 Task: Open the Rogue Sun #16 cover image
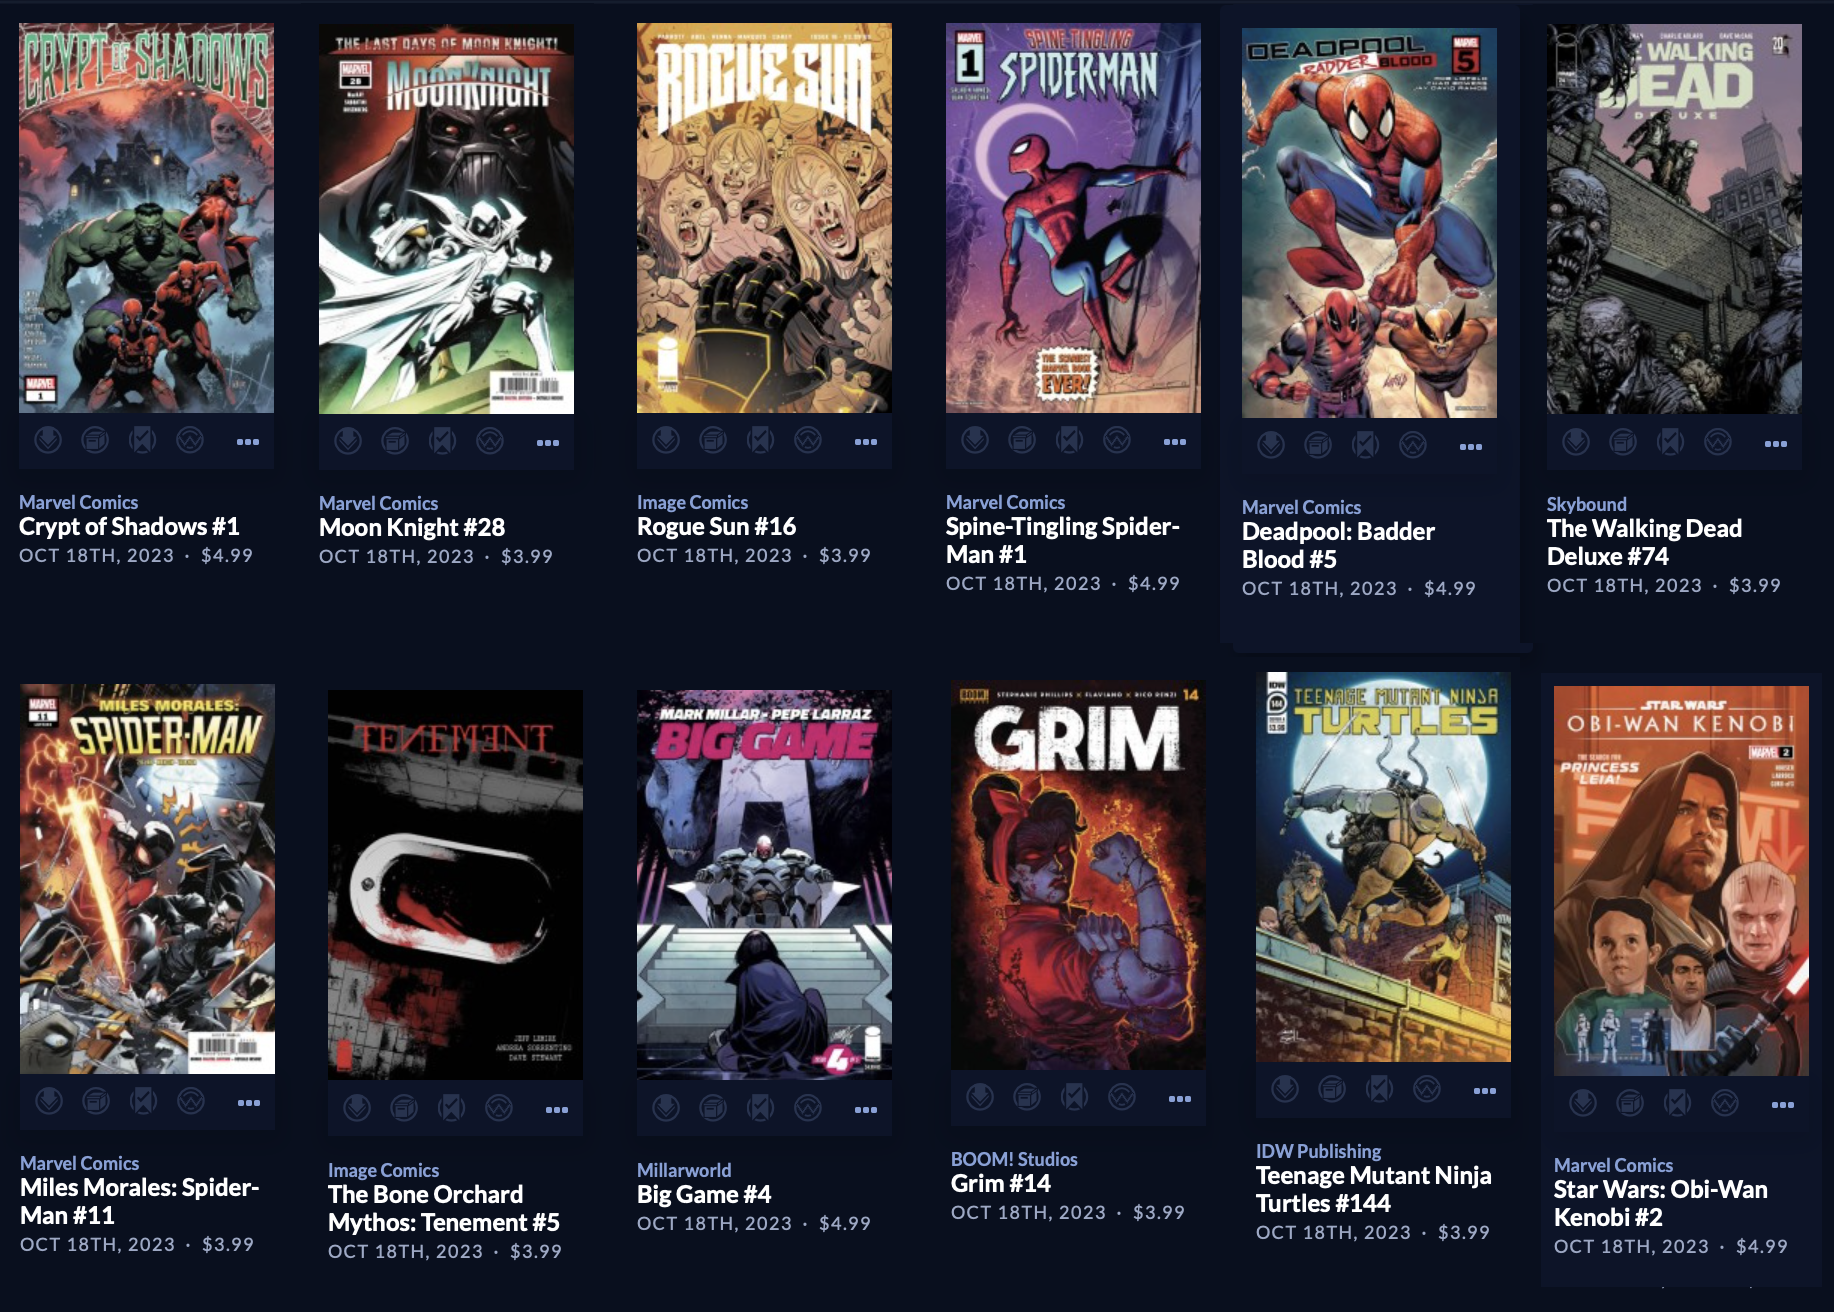tap(764, 218)
